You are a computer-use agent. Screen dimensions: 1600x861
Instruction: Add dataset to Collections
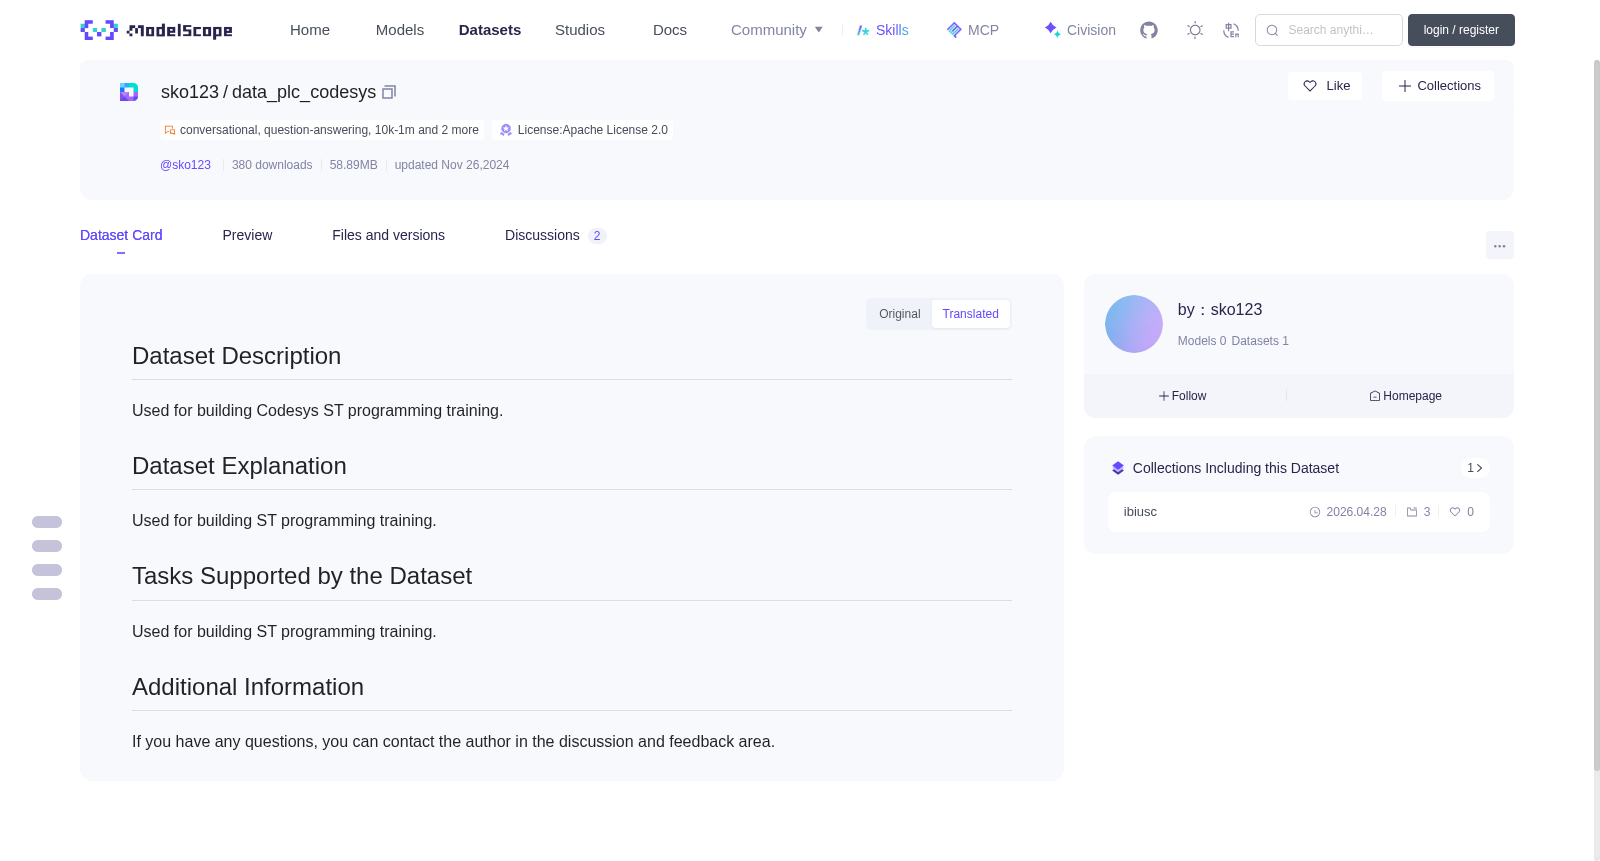(x=1438, y=86)
